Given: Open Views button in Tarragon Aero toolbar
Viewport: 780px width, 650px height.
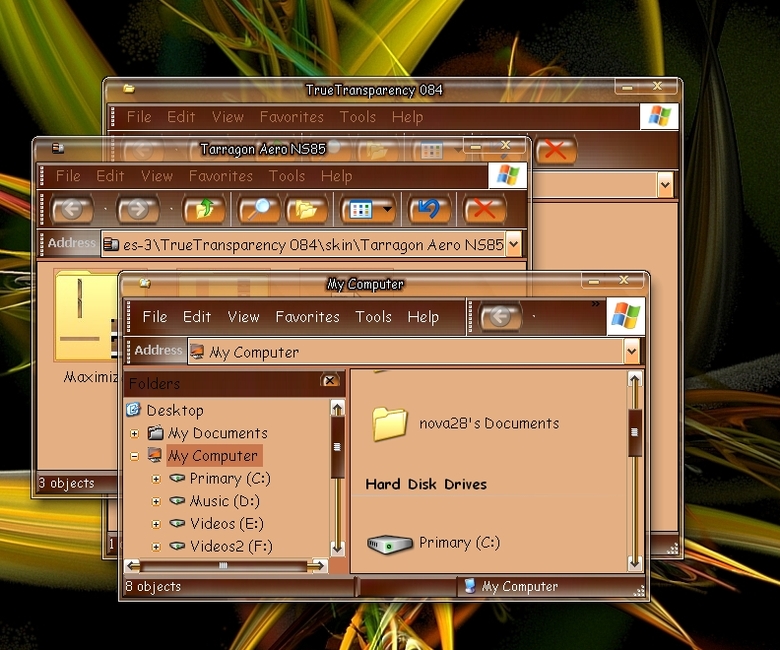Looking at the screenshot, I should click(362, 209).
